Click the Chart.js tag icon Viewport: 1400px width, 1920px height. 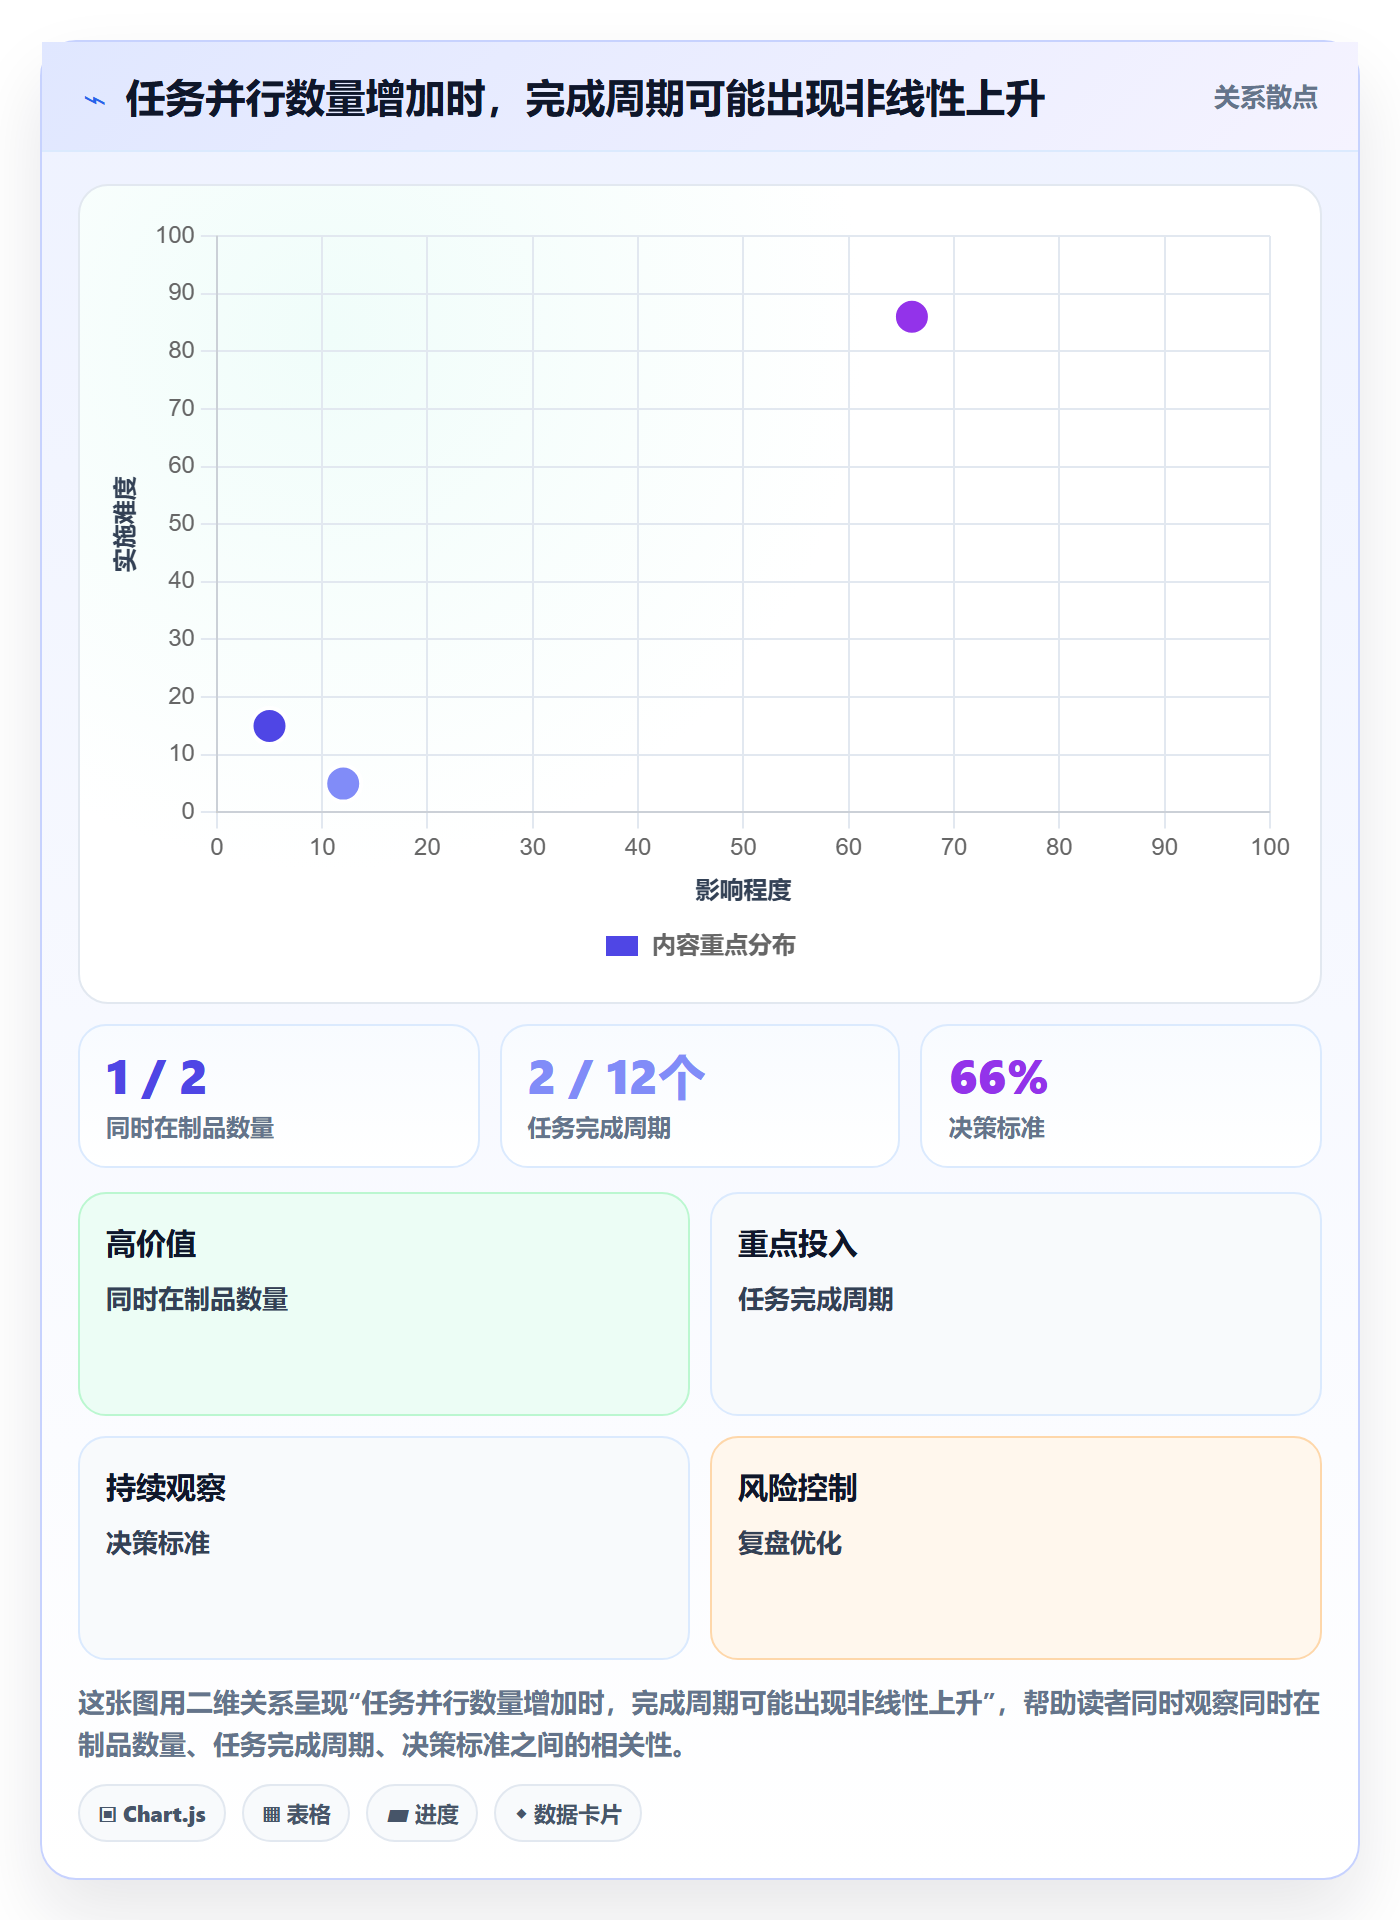tap(108, 1814)
